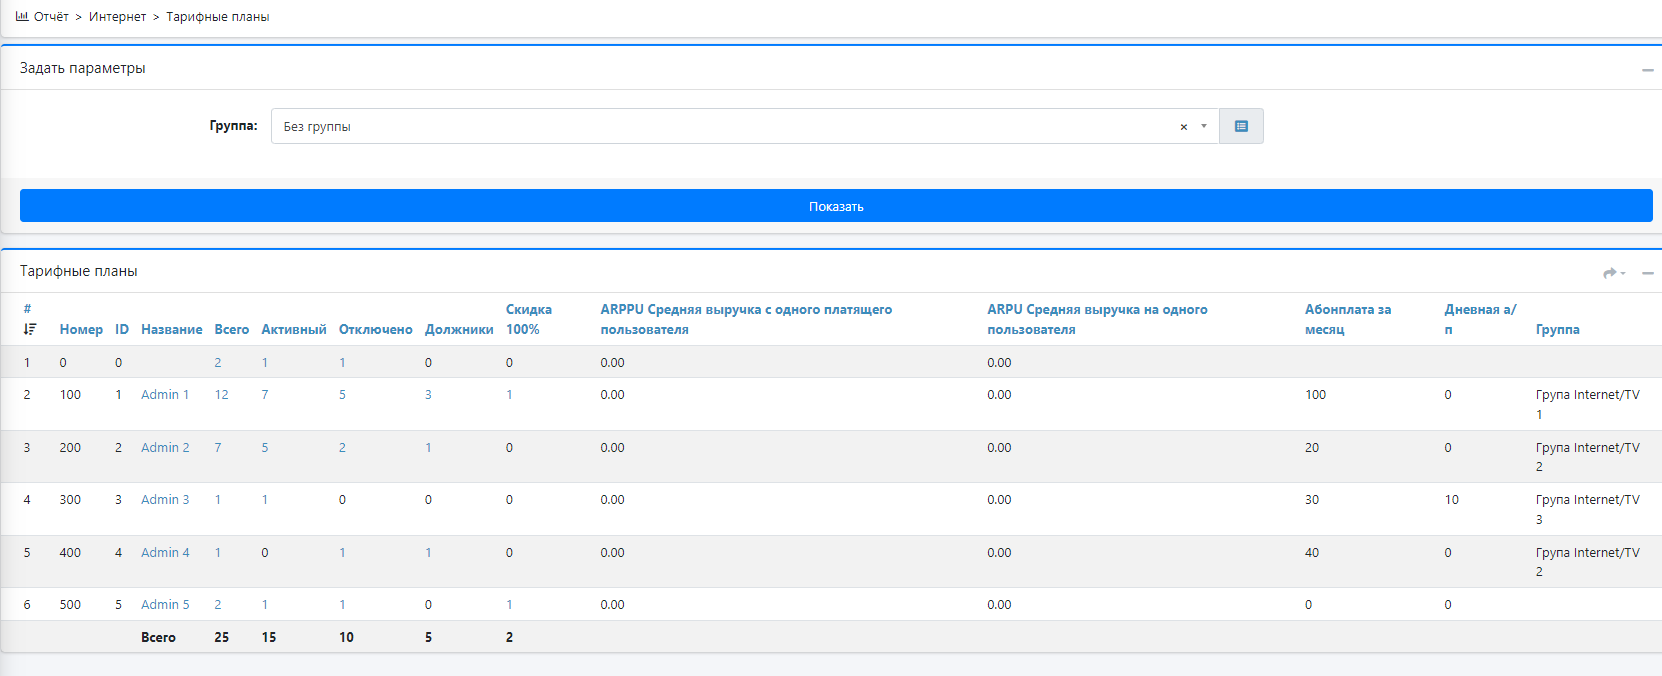Open the 5 disabled users of Admin 1
The image size is (1662, 676).
tap(342, 395)
